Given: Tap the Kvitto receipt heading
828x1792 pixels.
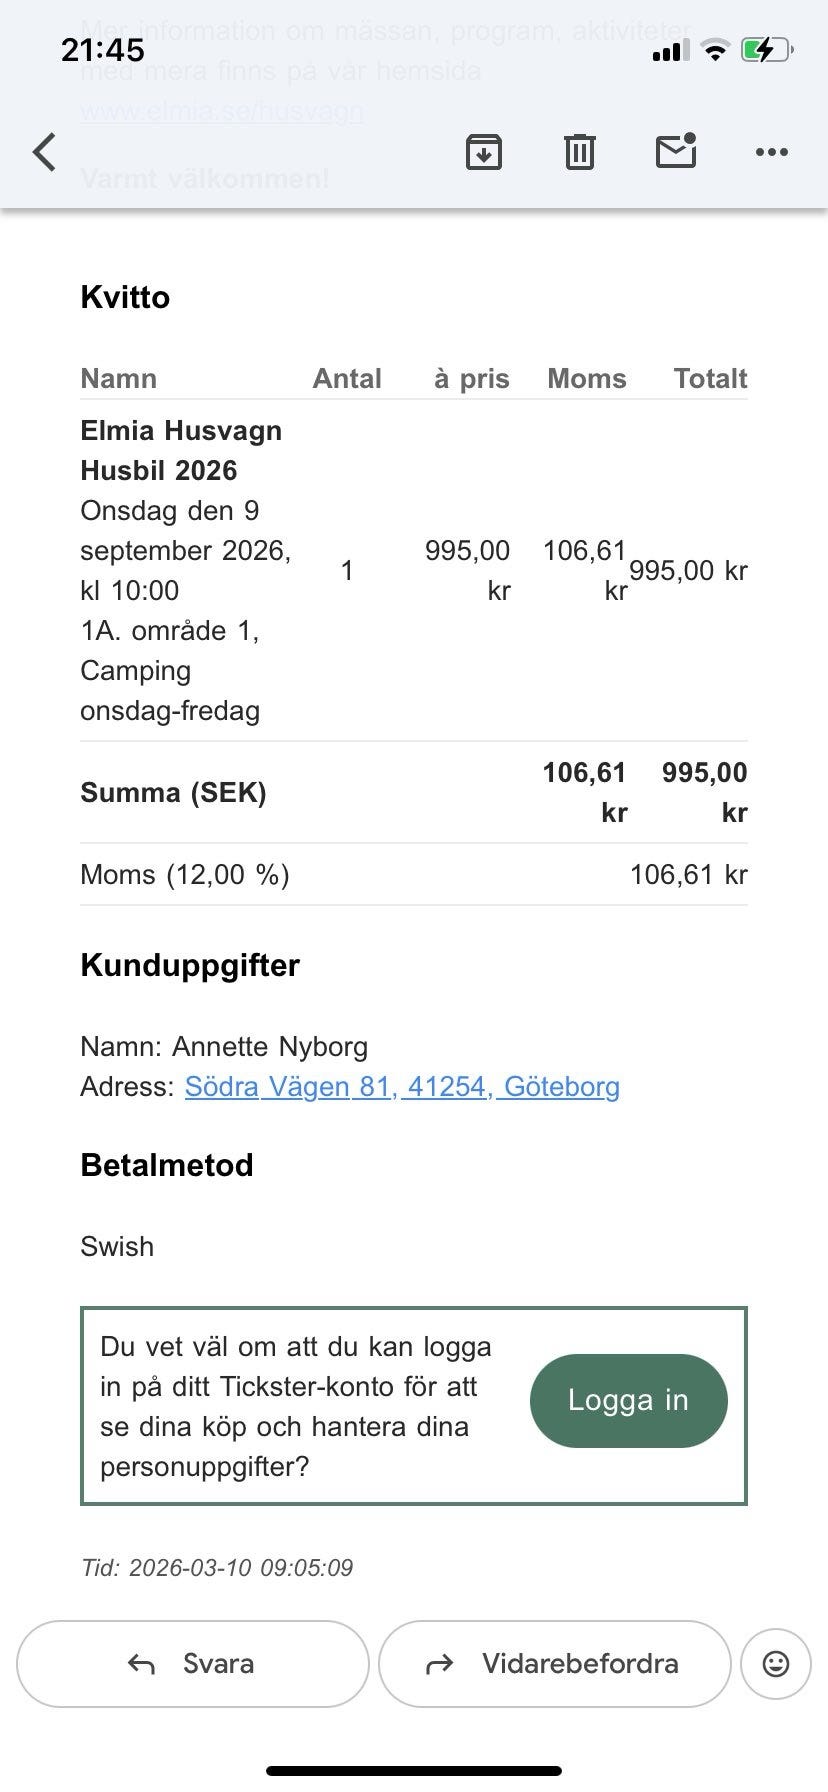Looking at the screenshot, I should pos(125,297).
